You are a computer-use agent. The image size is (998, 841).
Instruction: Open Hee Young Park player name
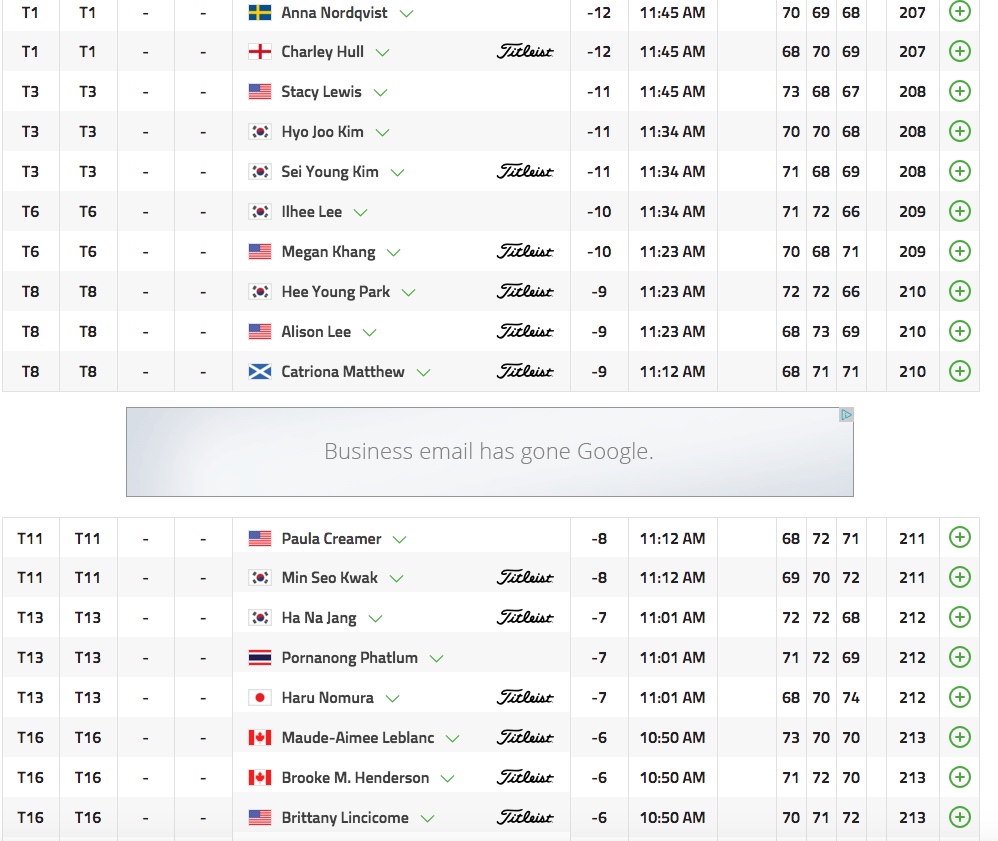click(335, 292)
